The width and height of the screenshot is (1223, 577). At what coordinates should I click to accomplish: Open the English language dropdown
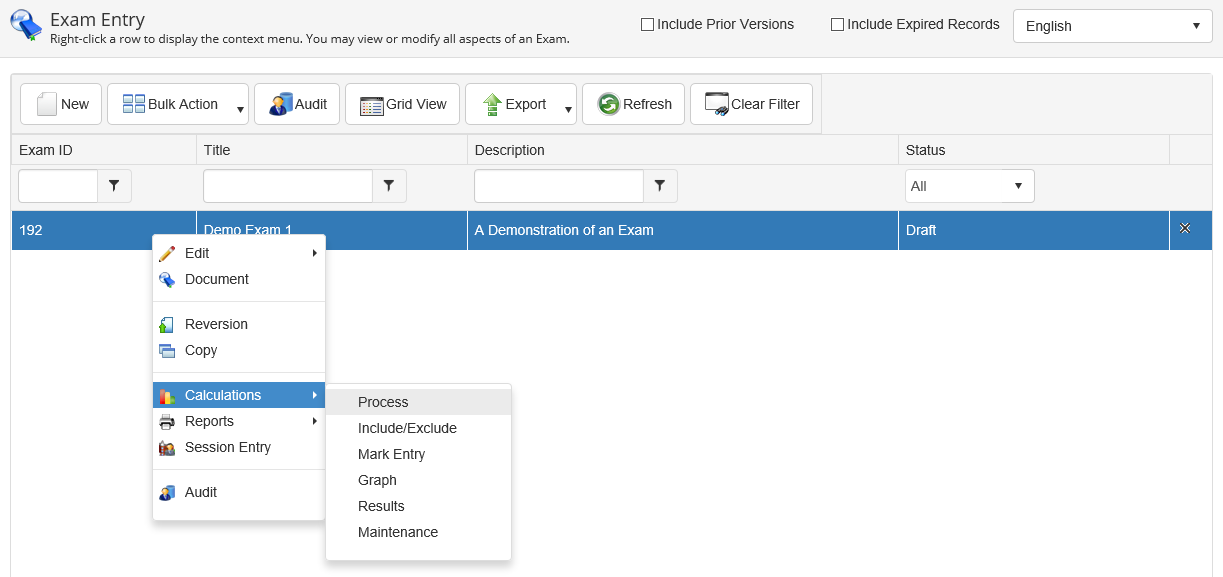[x=1113, y=26]
